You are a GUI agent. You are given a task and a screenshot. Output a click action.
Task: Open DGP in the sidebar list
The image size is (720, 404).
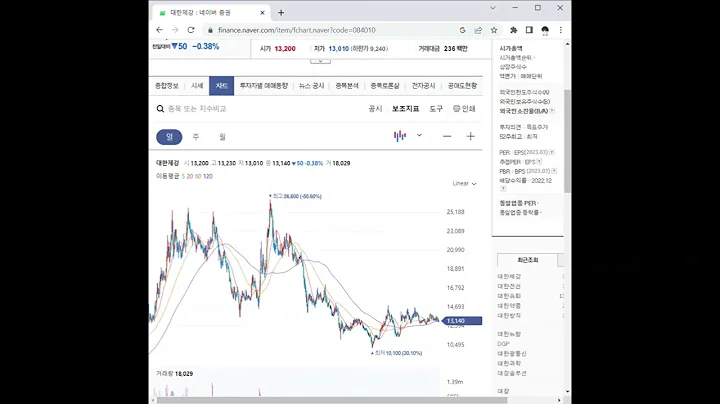pos(503,344)
